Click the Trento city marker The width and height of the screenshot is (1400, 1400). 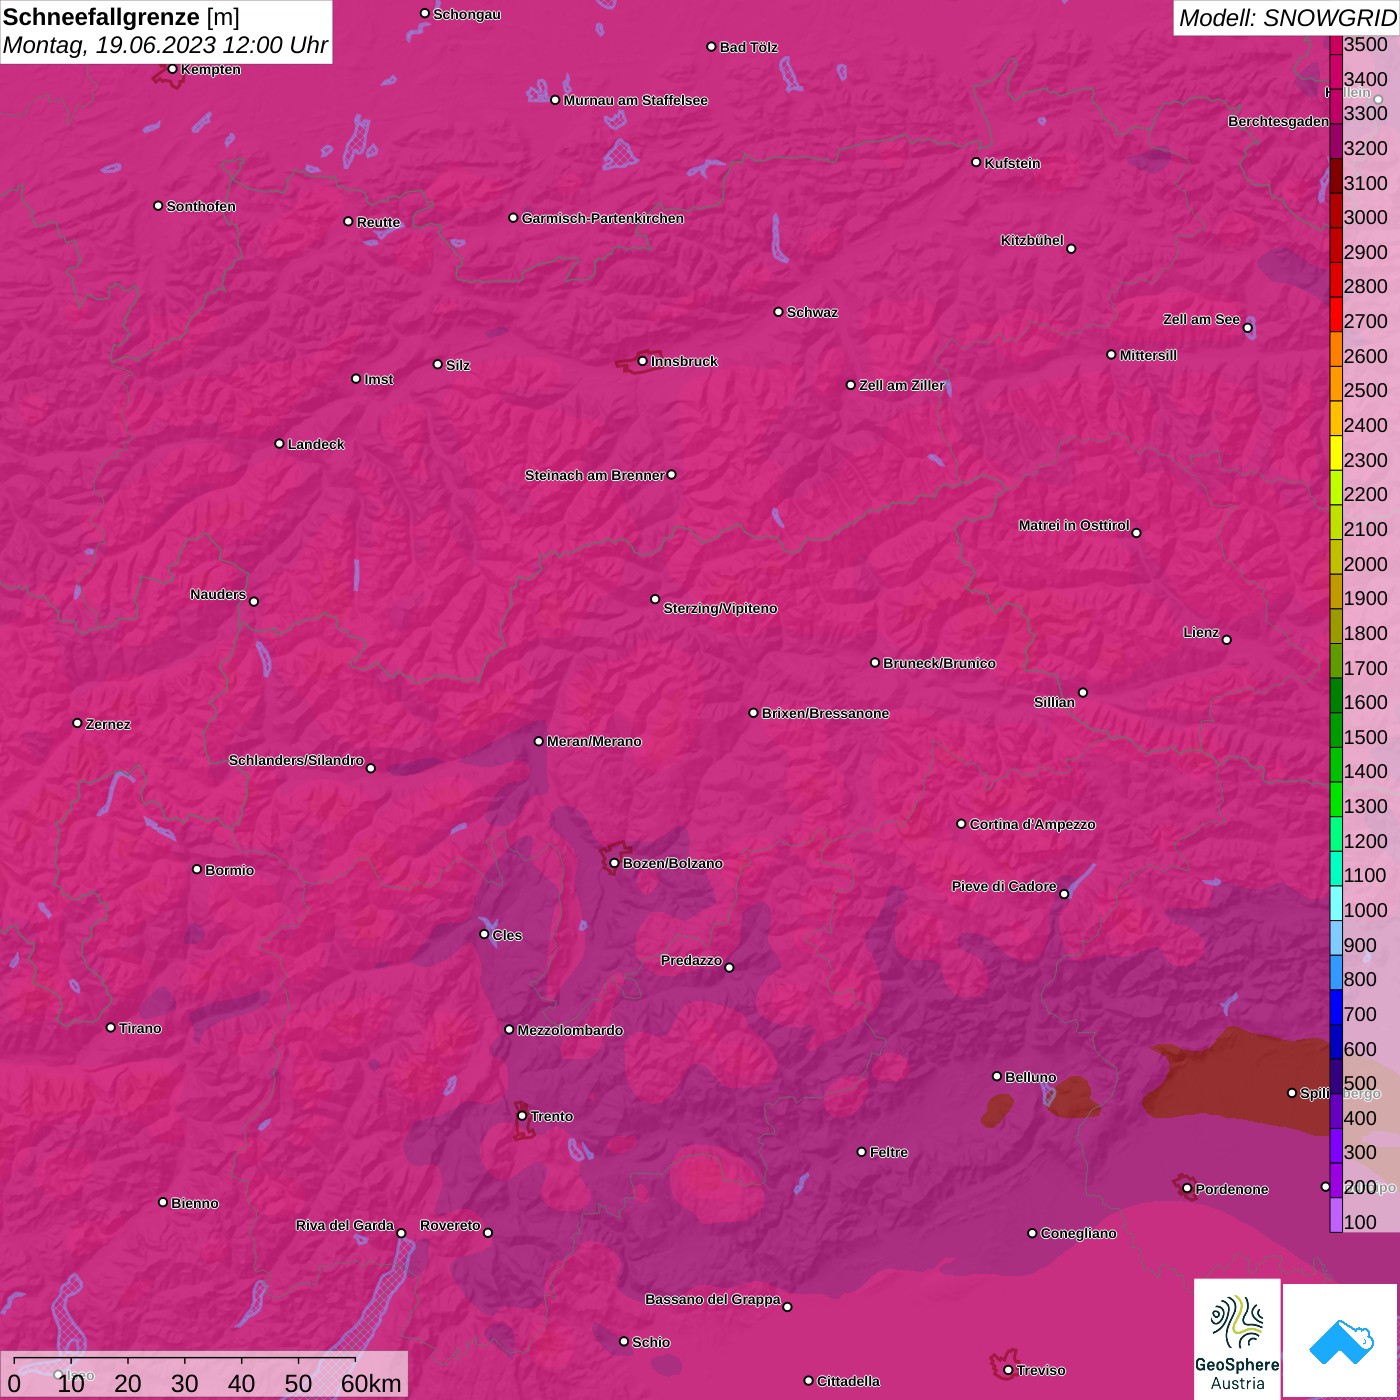click(522, 1116)
